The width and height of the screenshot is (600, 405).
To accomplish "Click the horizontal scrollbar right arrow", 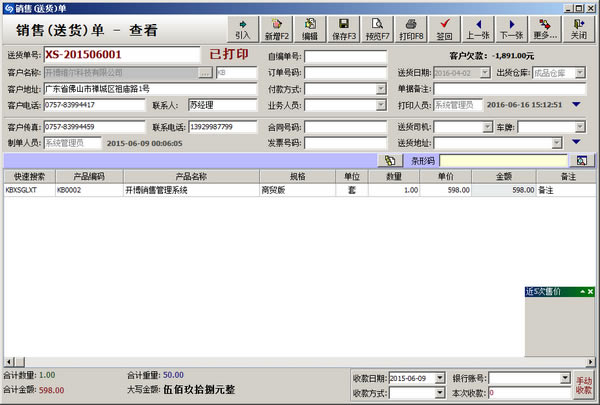I will coord(593,362).
